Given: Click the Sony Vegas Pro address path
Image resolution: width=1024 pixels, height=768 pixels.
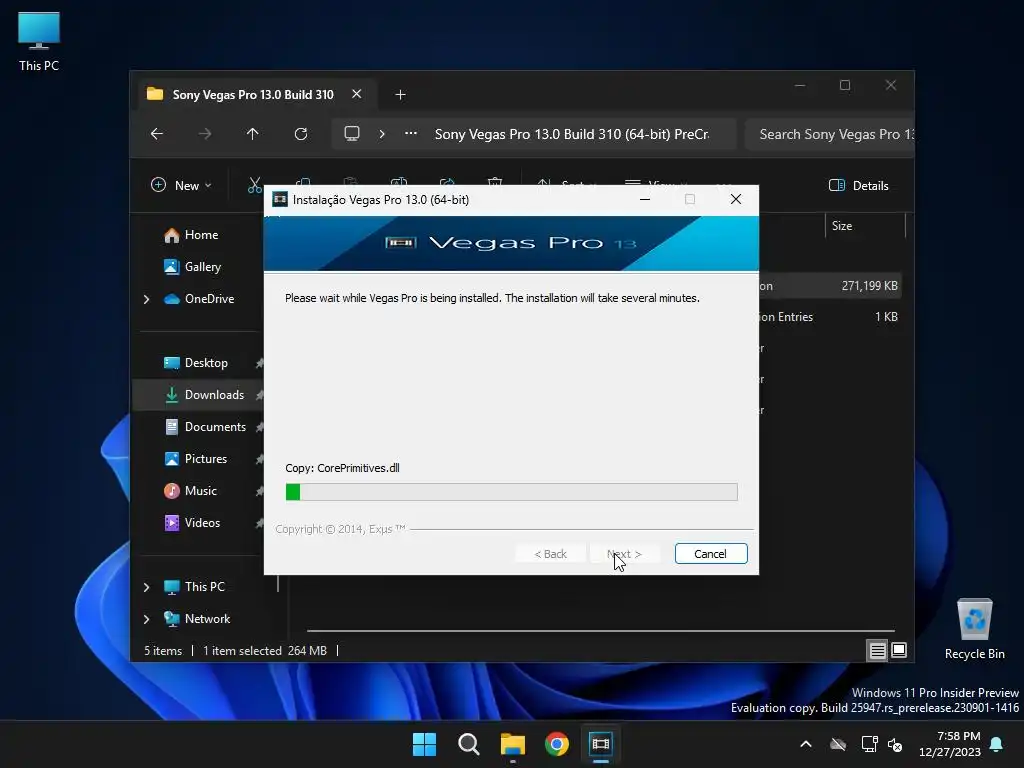Looking at the screenshot, I should pos(571,134).
